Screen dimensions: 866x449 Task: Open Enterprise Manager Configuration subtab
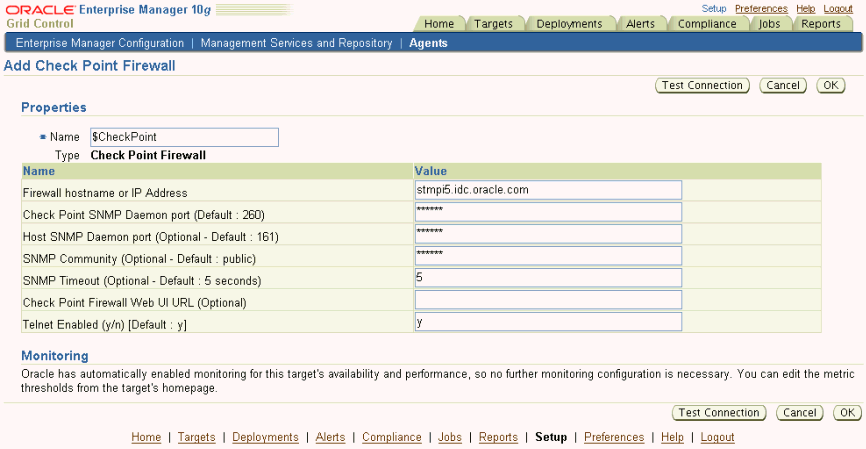pos(99,43)
